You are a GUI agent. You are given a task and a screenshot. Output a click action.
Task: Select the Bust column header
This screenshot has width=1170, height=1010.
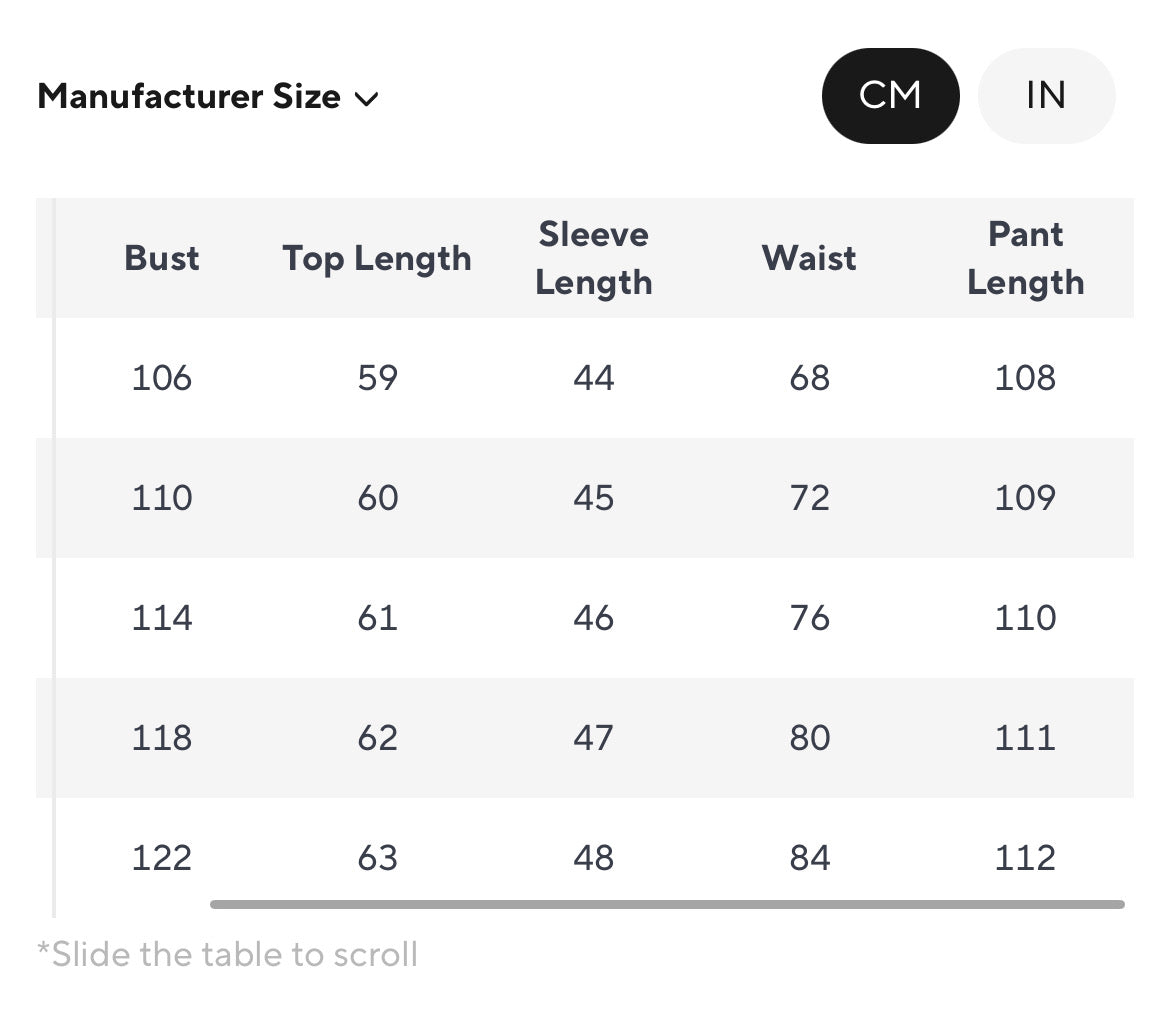click(162, 258)
